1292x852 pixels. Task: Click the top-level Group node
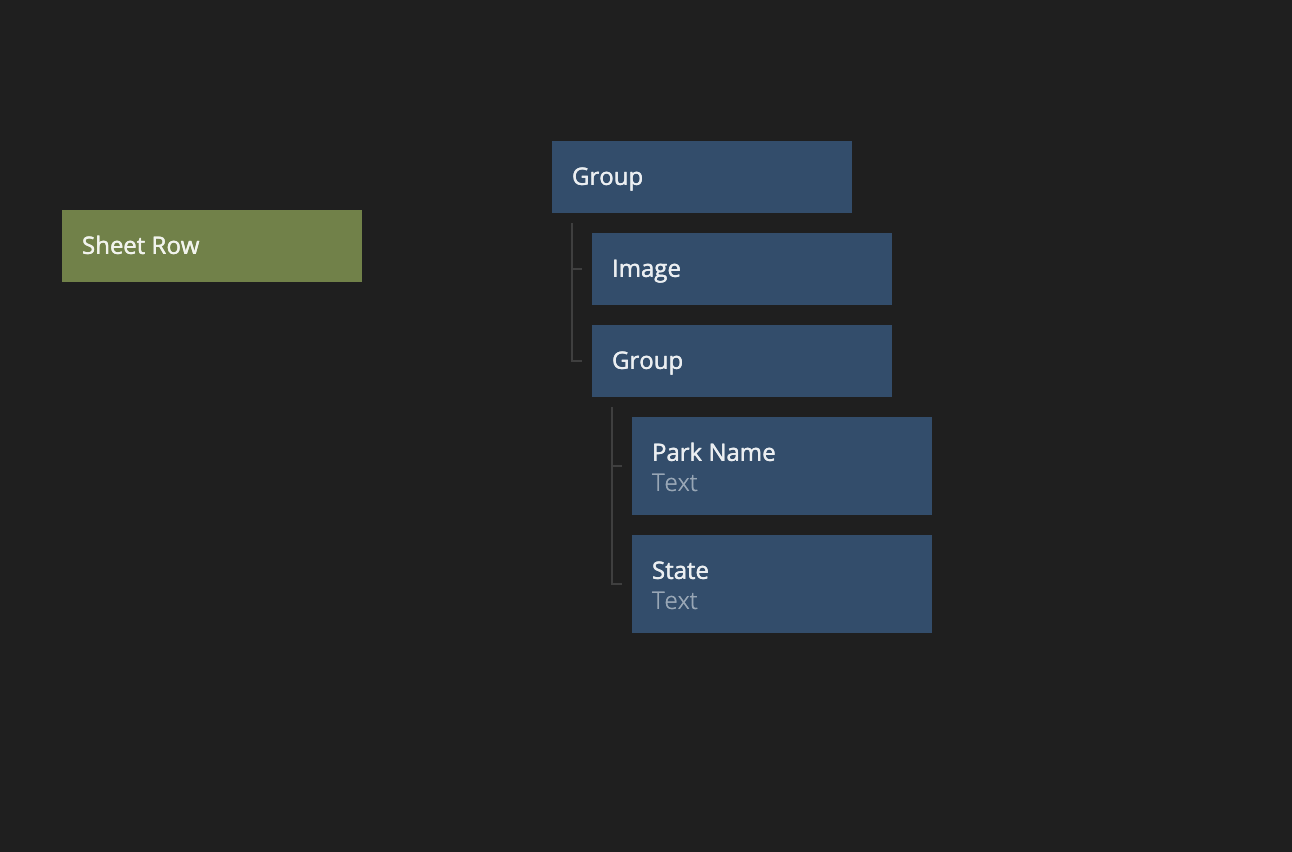click(x=701, y=177)
